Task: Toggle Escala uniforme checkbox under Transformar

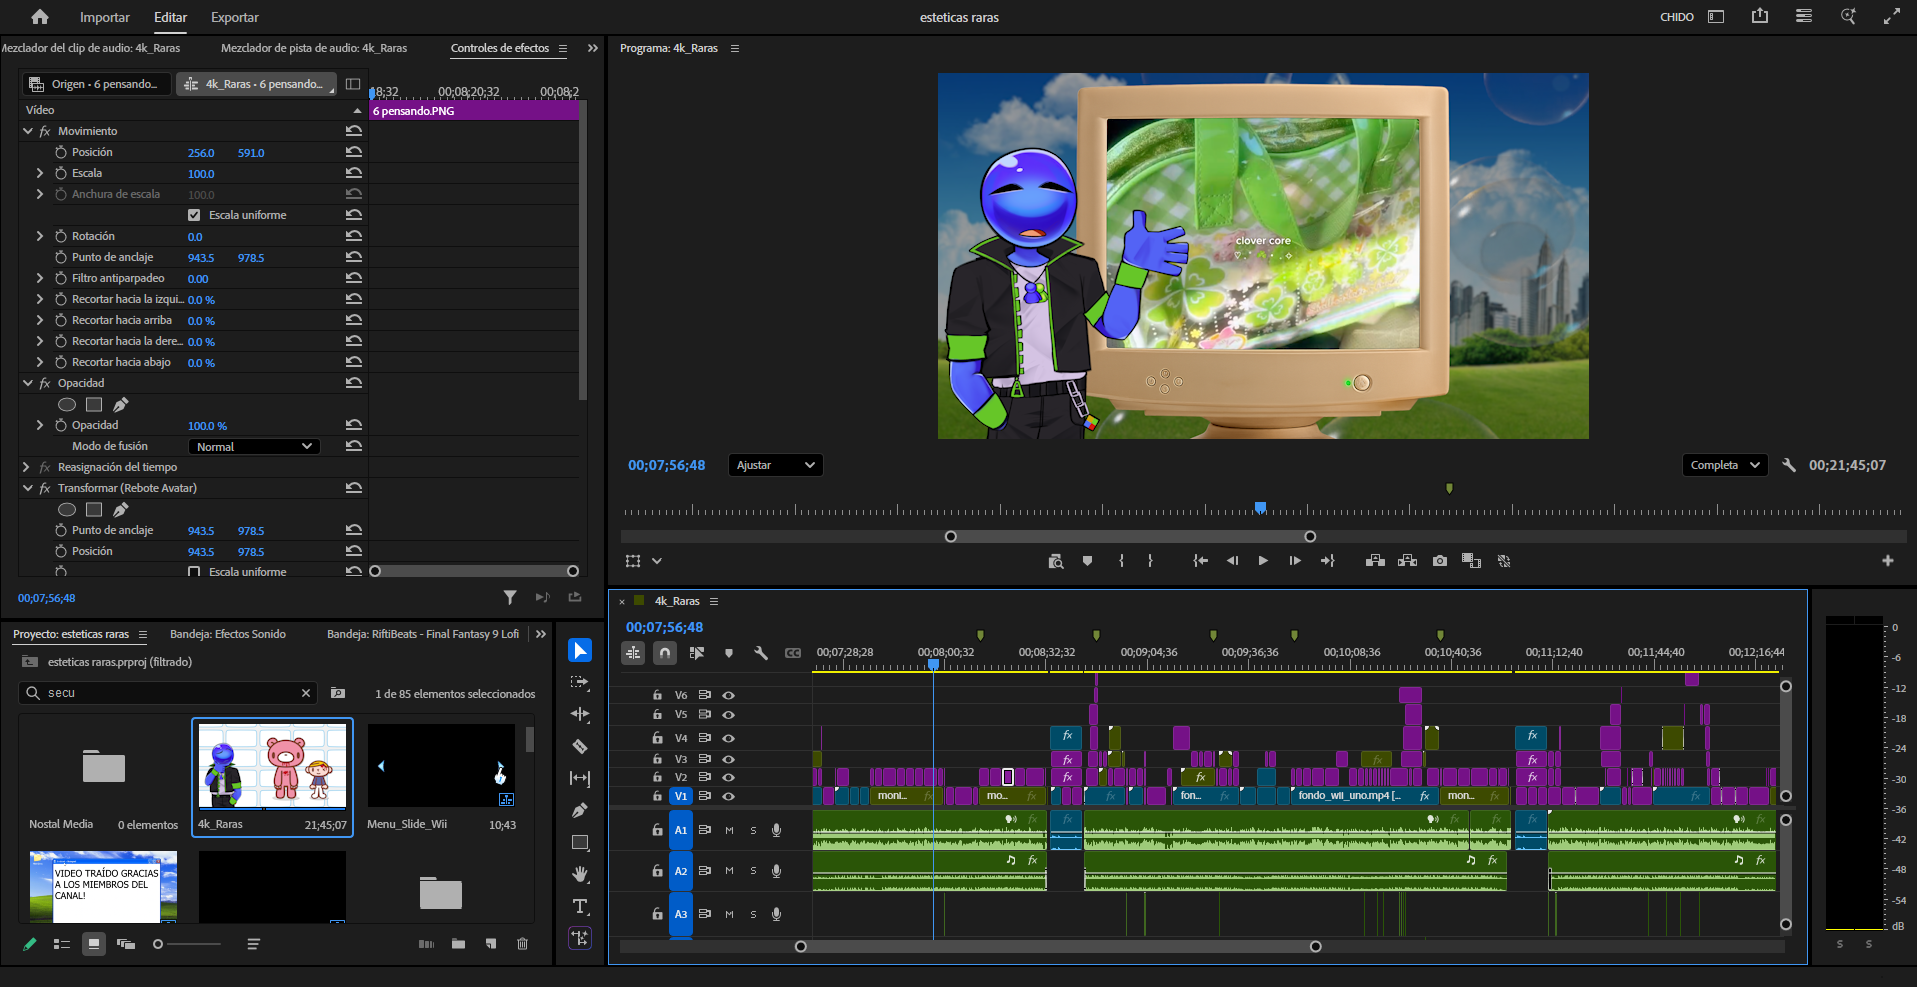Action: point(194,572)
